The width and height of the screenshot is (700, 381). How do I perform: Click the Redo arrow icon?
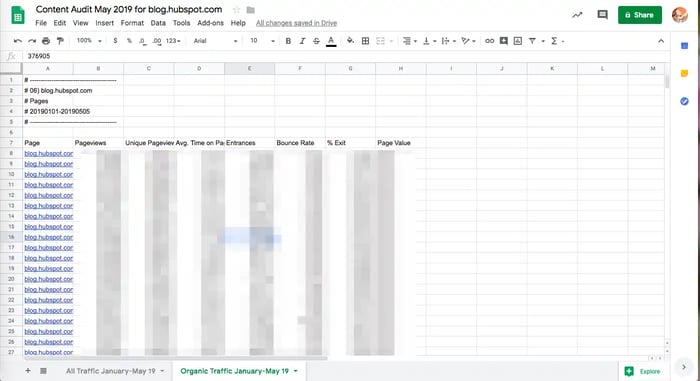(32, 41)
